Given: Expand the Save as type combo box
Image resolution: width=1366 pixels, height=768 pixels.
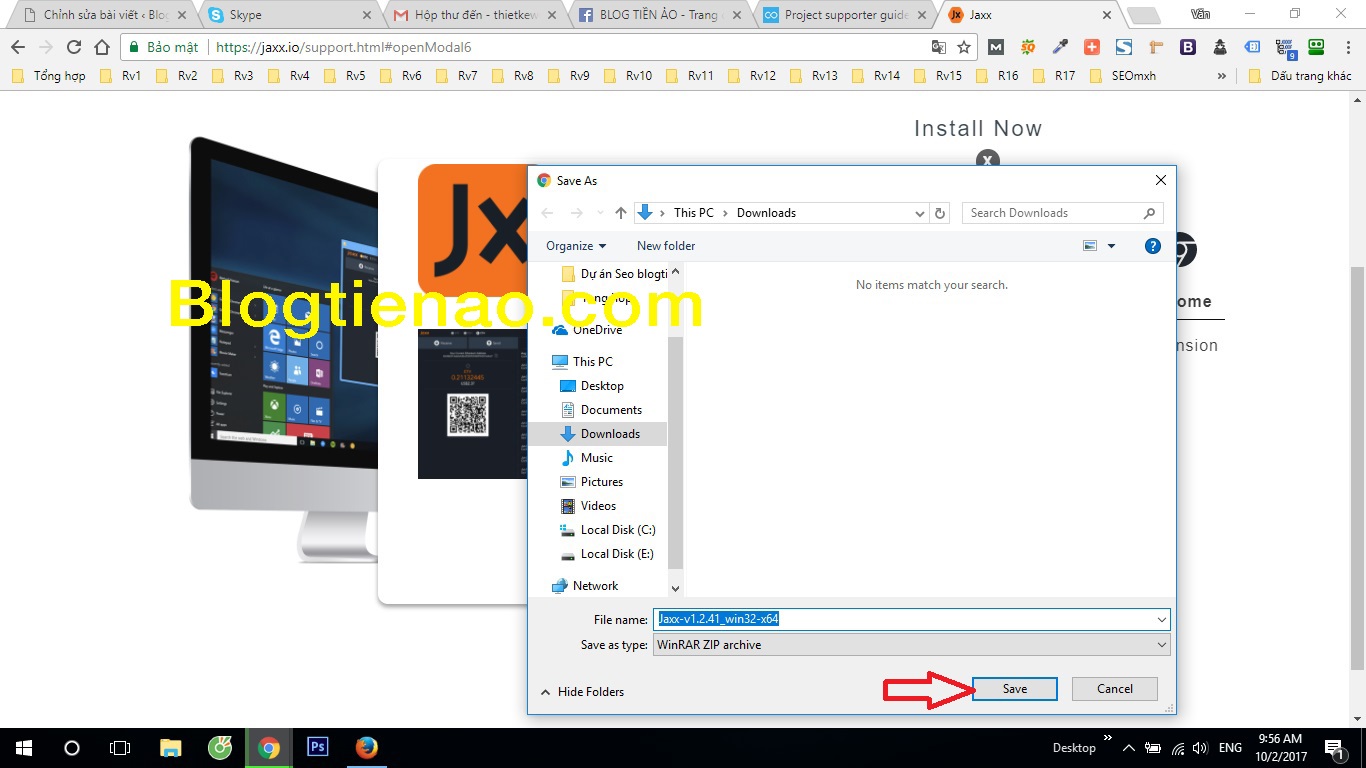Looking at the screenshot, I should [x=911, y=645].
